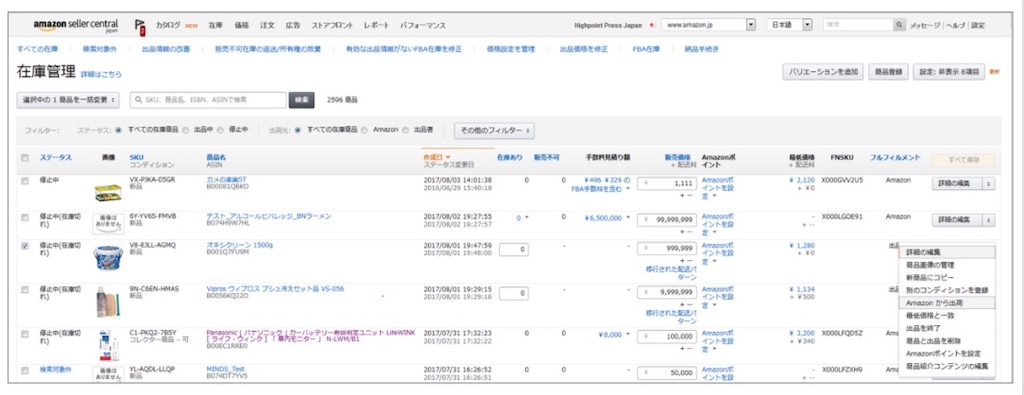Click バリエーションを追加 button

[823, 72]
